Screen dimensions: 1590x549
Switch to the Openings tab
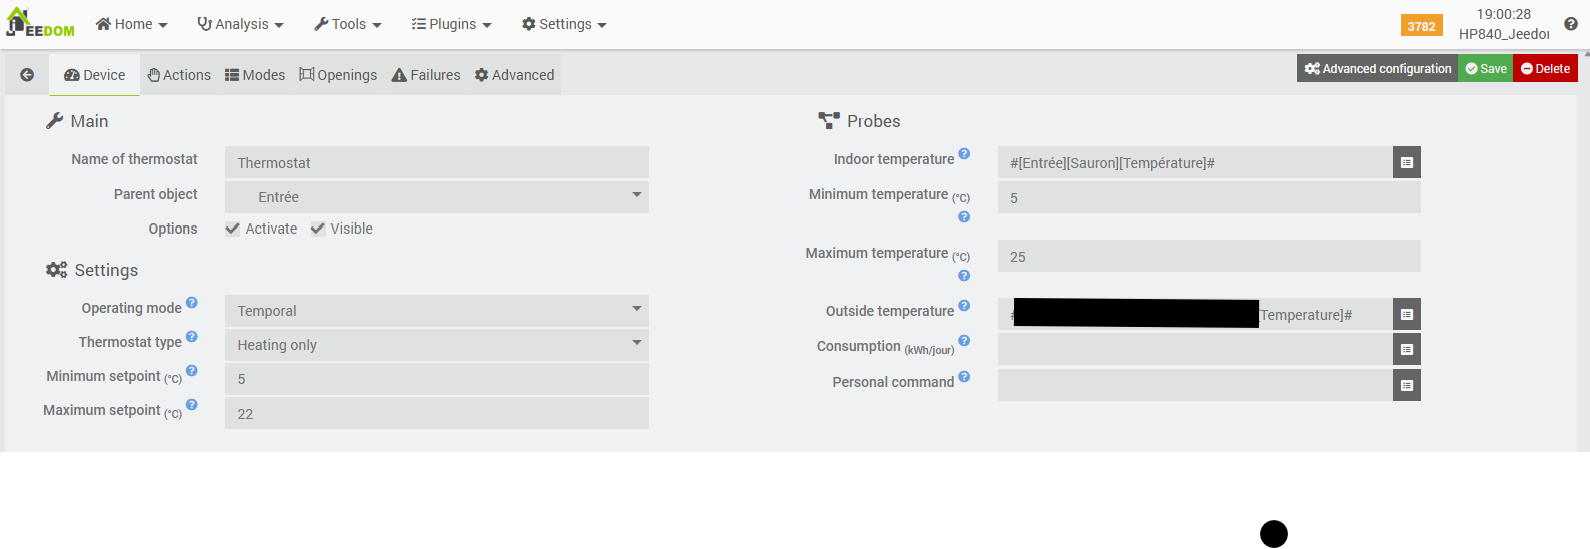[338, 75]
